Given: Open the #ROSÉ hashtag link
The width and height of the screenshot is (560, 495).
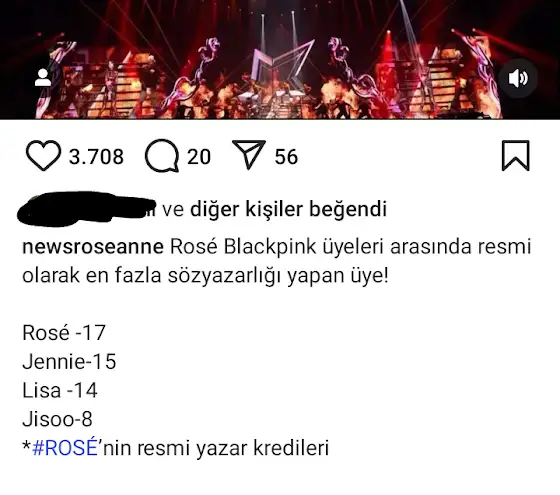Looking at the screenshot, I should tap(65, 447).
